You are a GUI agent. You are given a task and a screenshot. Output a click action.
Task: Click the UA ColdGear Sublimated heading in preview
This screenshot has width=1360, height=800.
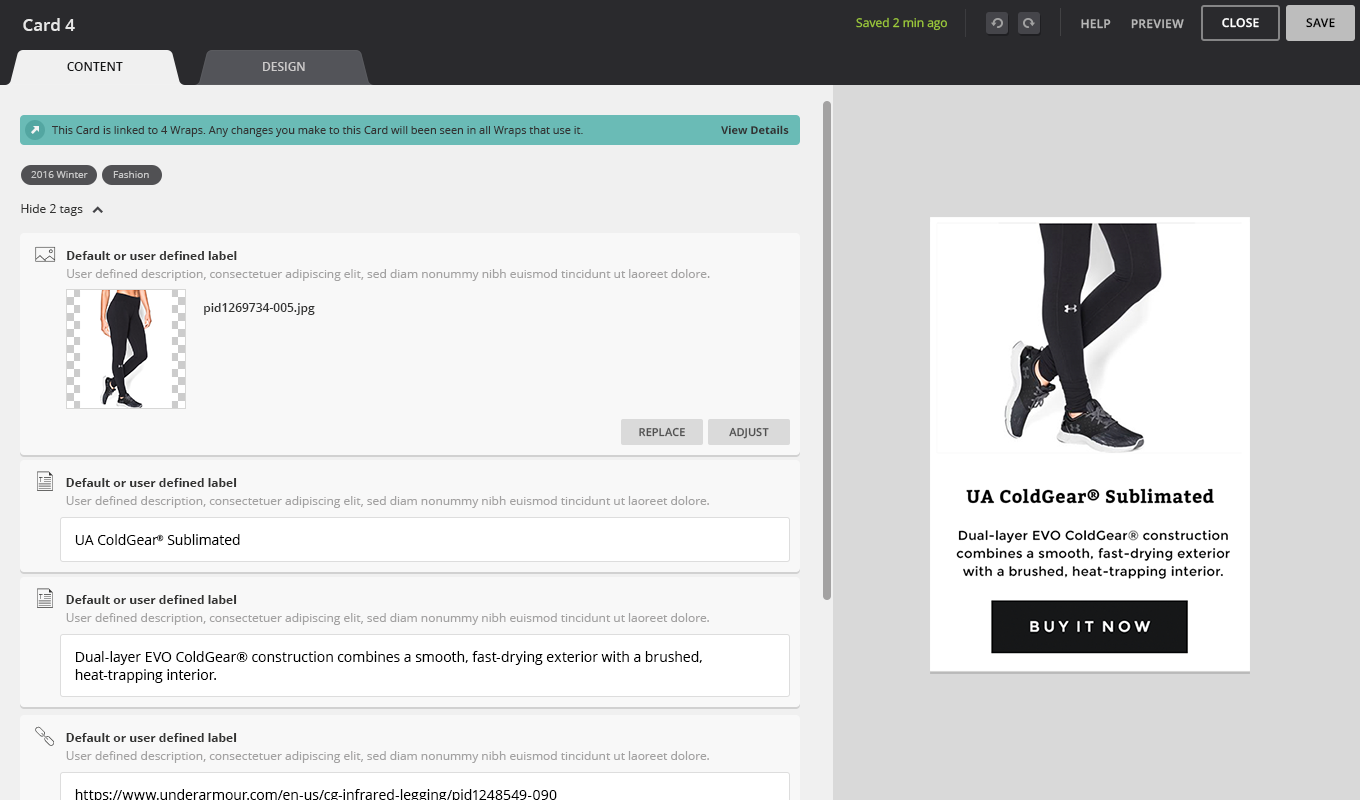(x=1090, y=496)
